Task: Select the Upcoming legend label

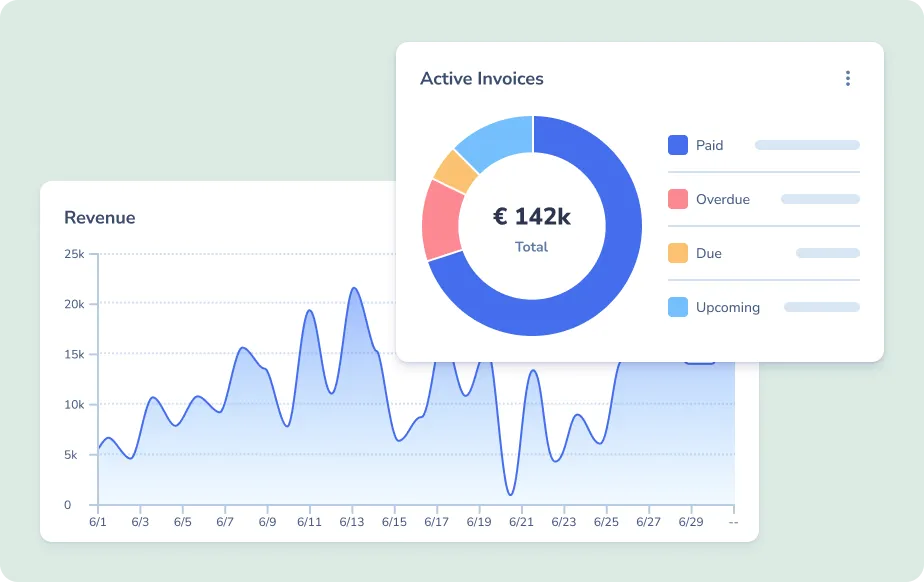Action: click(727, 308)
